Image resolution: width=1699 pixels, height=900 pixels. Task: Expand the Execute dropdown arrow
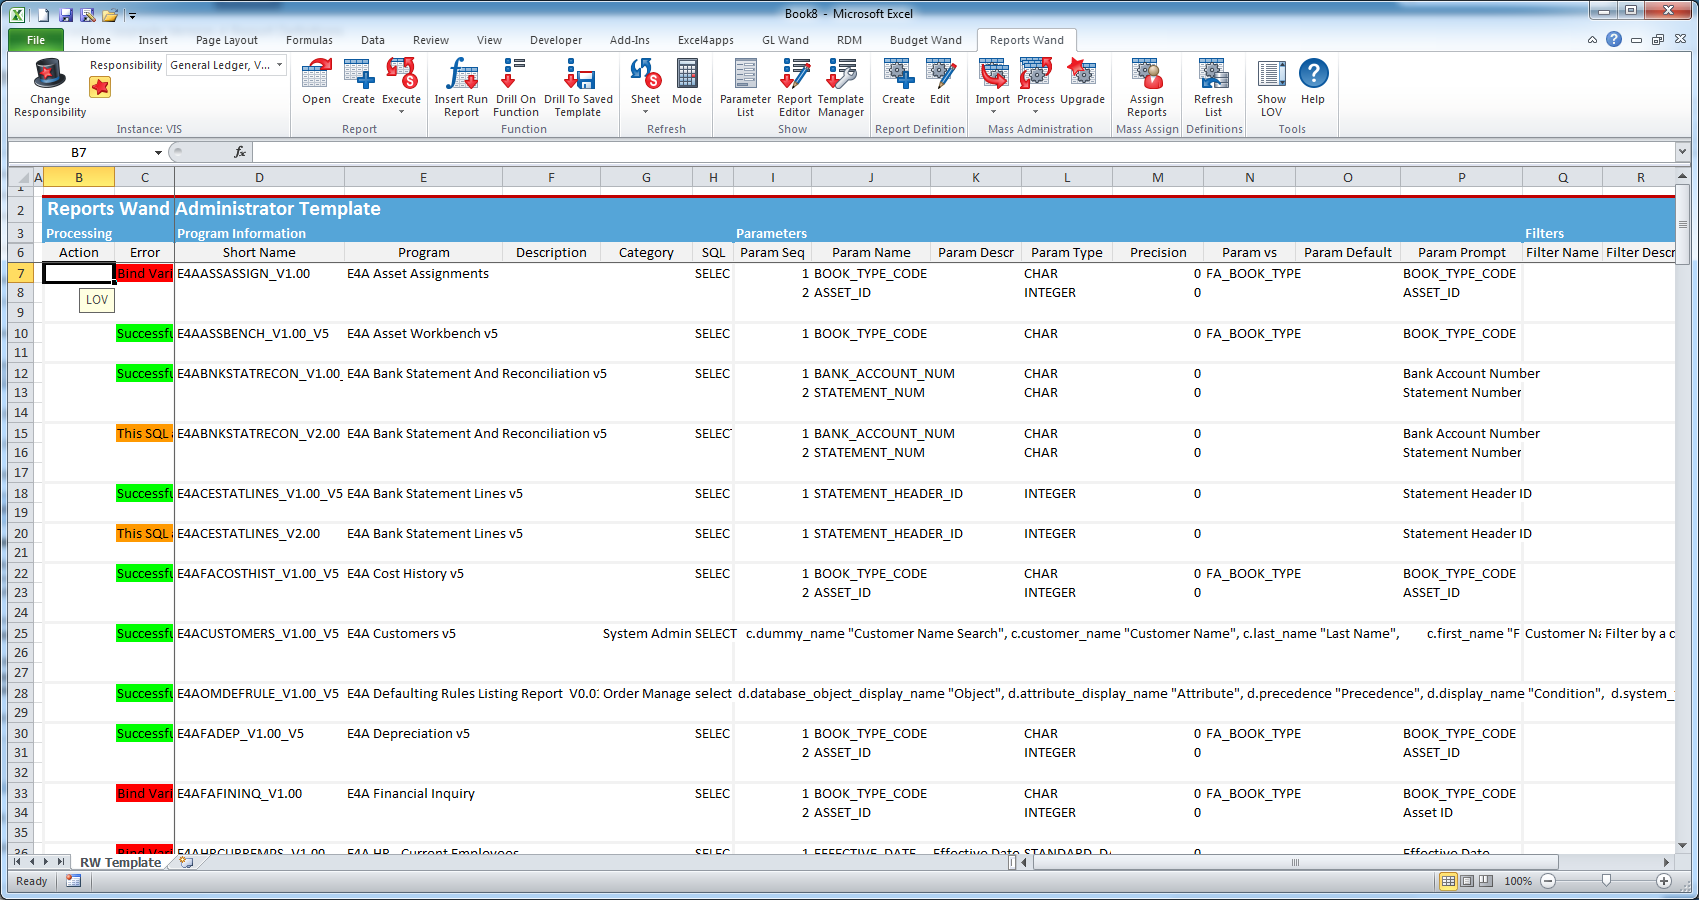tap(401, 112)
